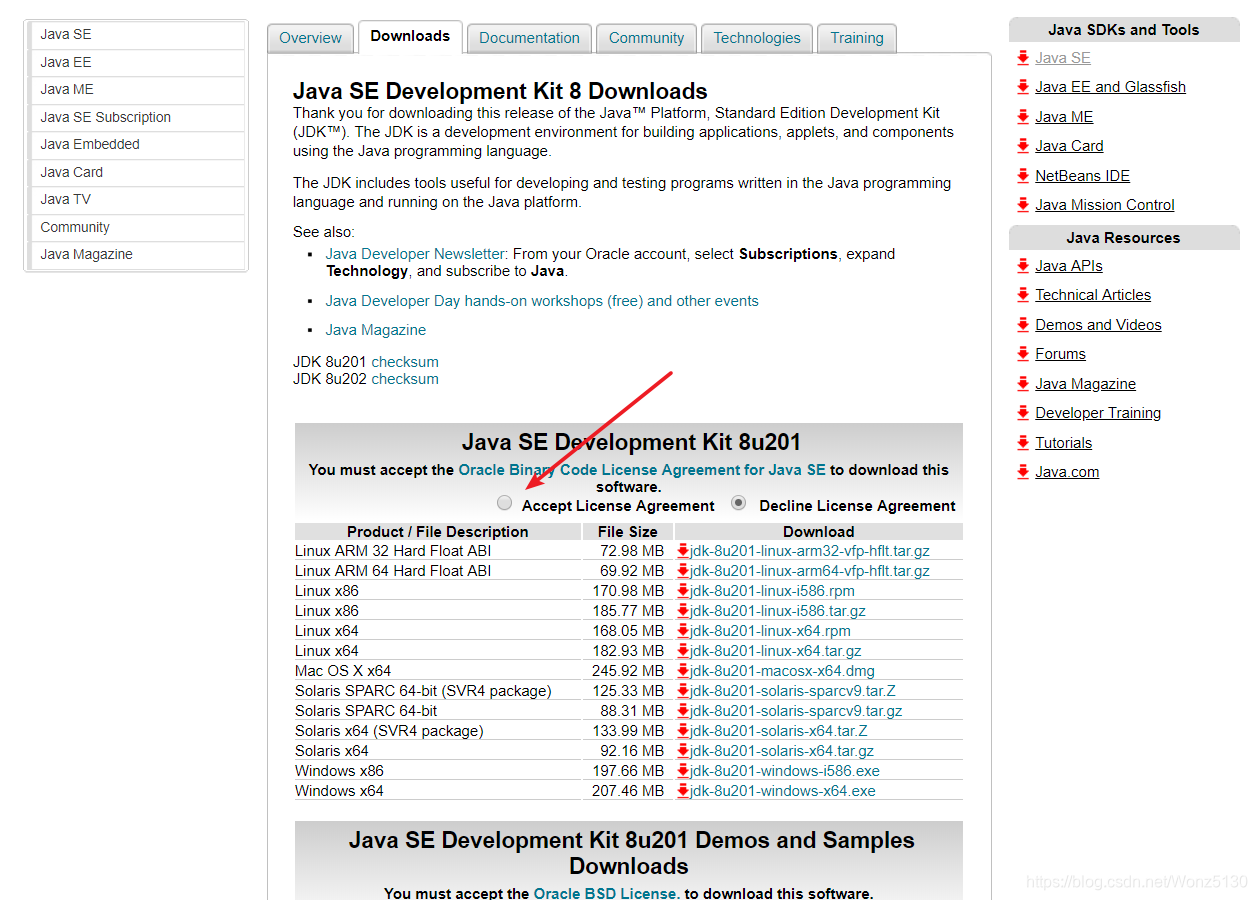Click the download icon for jdk-8u201-windows-x64.exe

pos(684,790)
